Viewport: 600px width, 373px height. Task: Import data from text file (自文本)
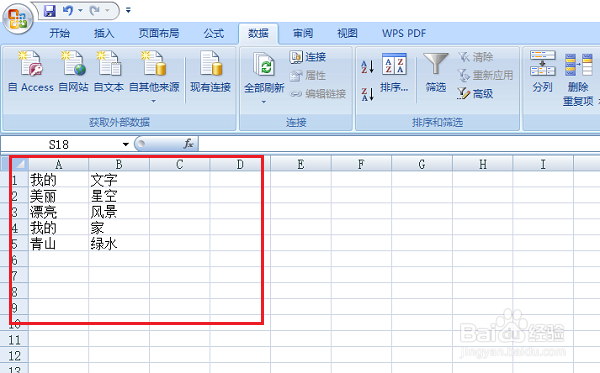click(x=109, y=72)
